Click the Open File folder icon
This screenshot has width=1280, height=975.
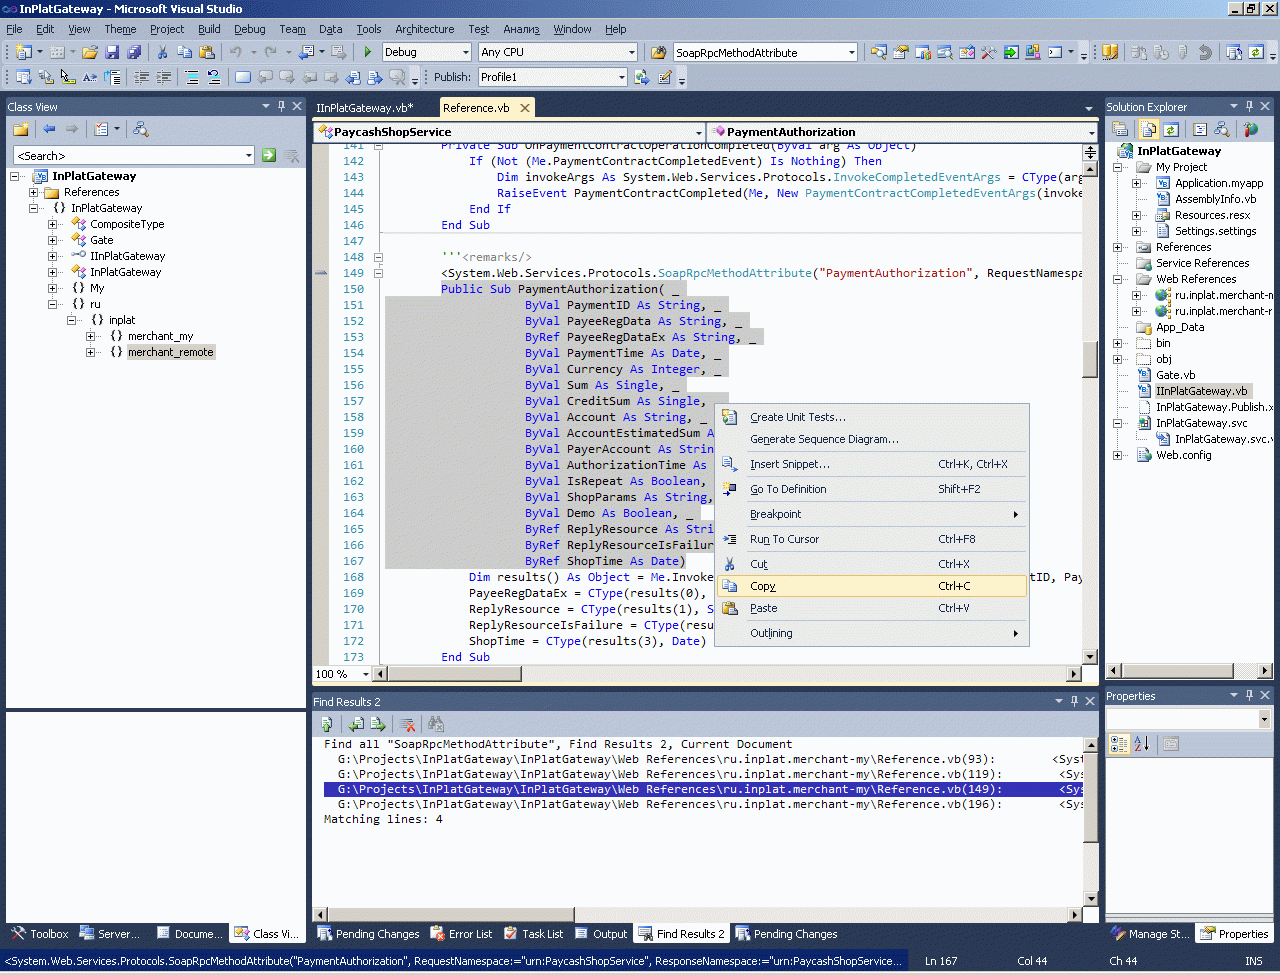click(90, 52)
